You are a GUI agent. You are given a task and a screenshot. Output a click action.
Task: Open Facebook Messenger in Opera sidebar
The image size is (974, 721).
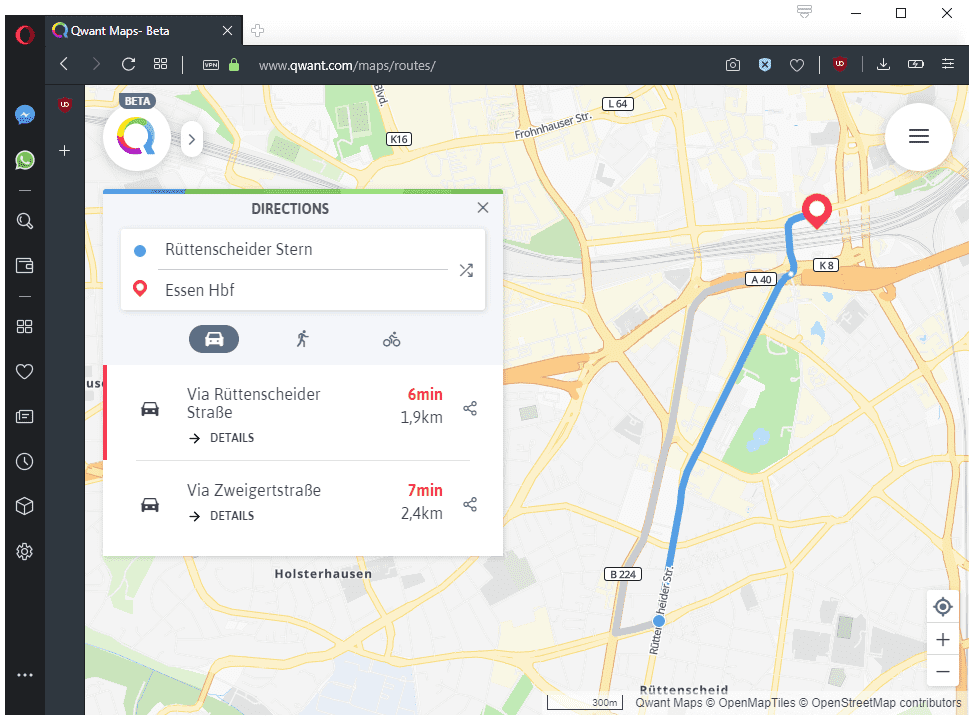[25, 115]
